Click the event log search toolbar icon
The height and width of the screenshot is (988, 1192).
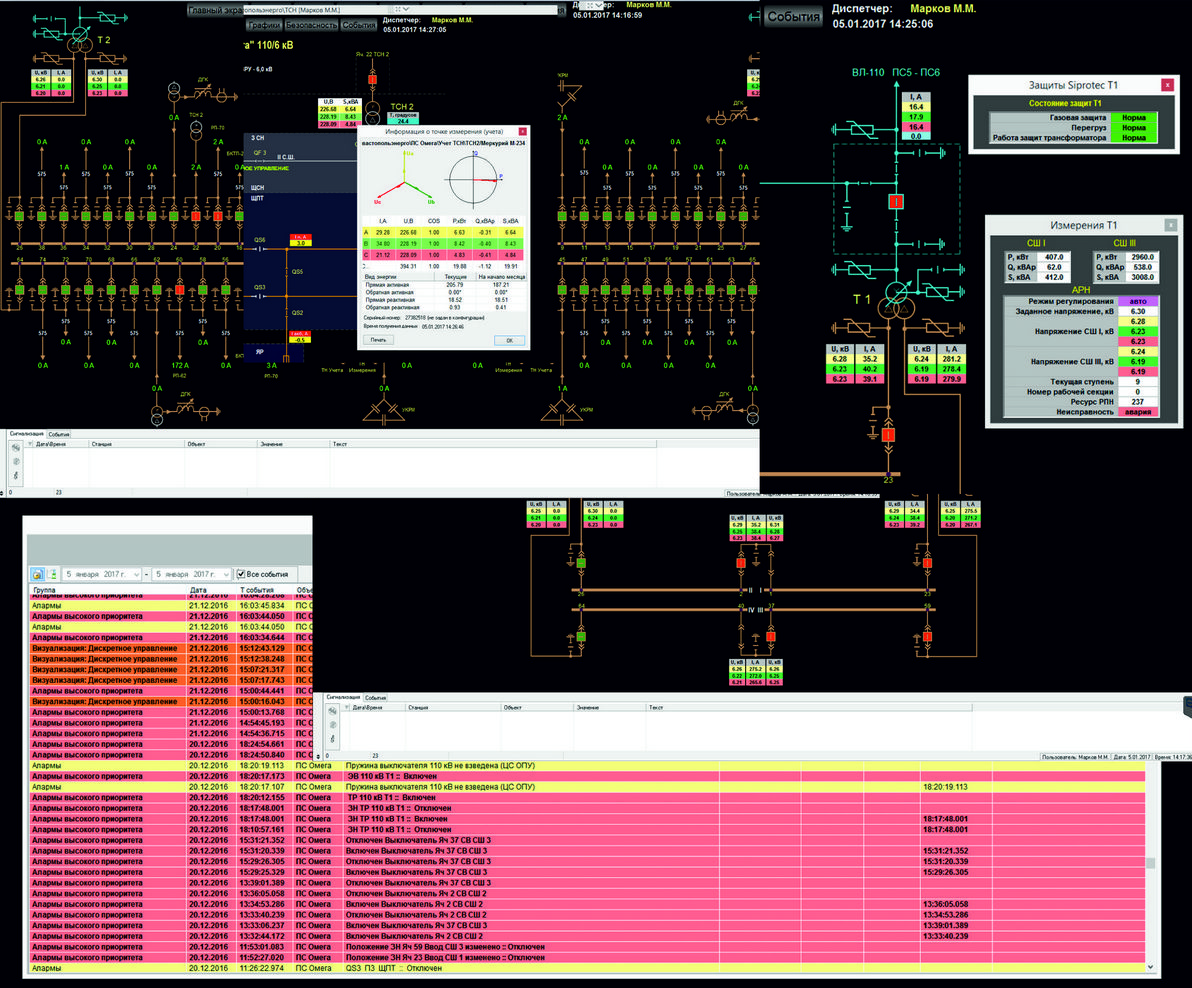coord(37,574)
